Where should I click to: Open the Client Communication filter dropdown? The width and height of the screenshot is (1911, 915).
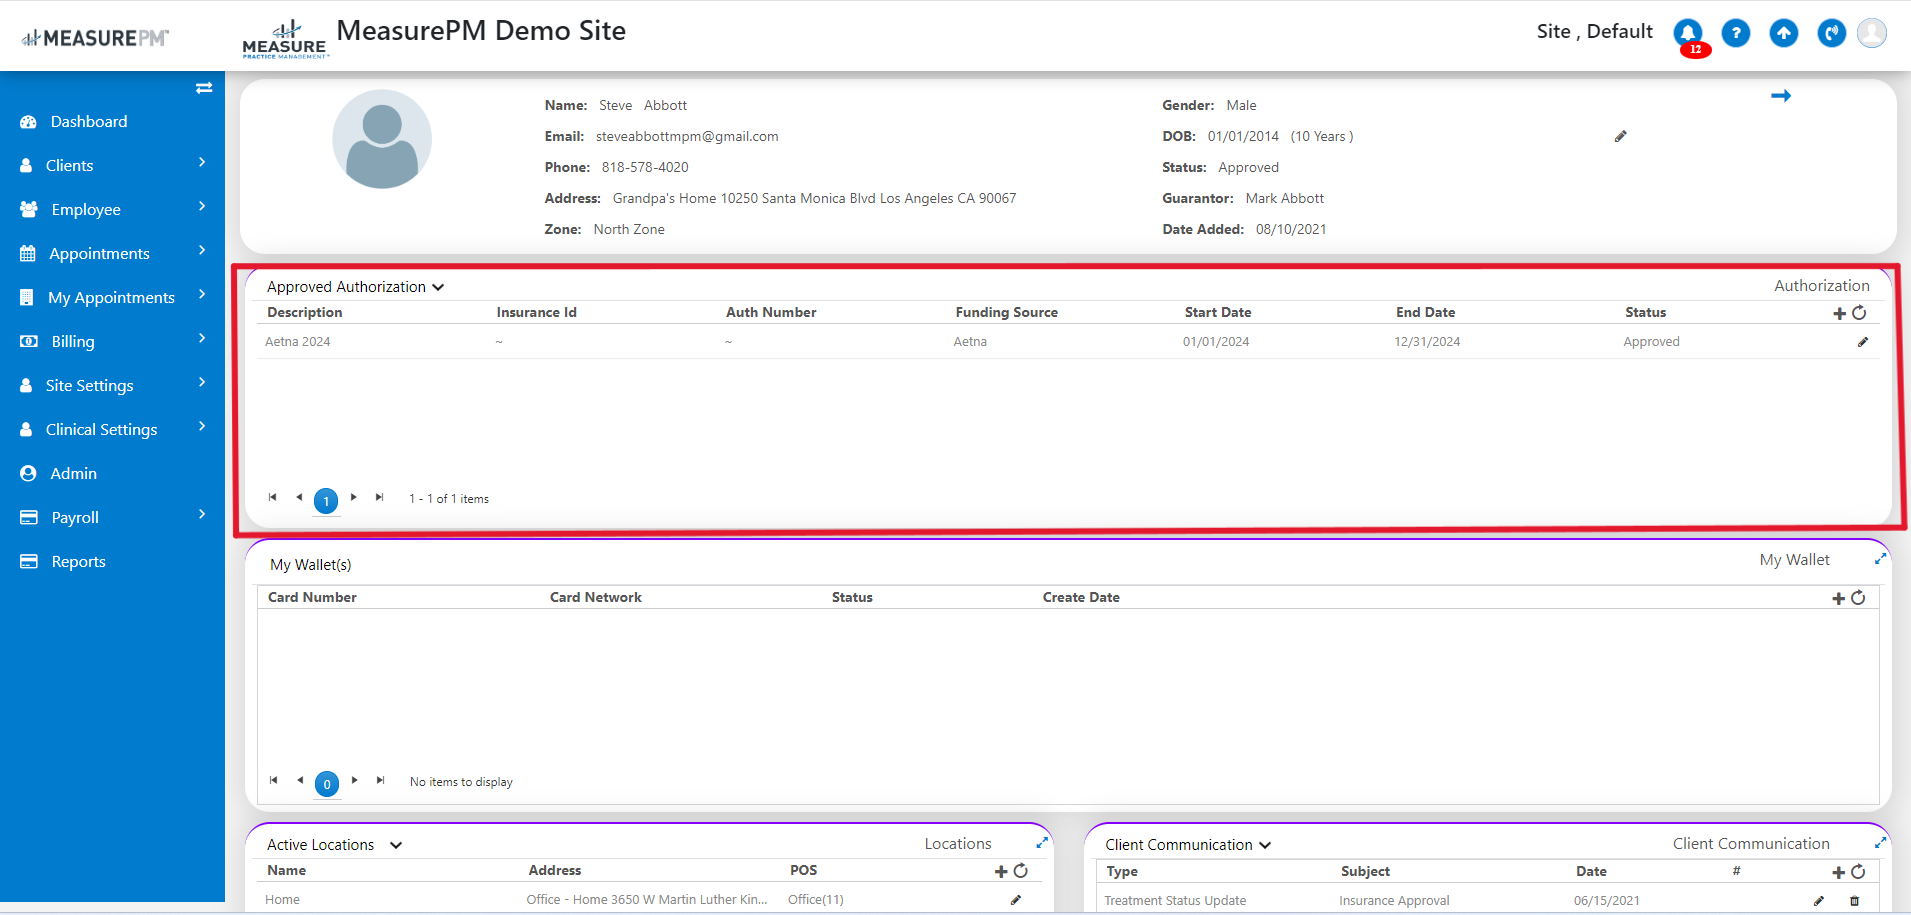(x=1188, y=845)
